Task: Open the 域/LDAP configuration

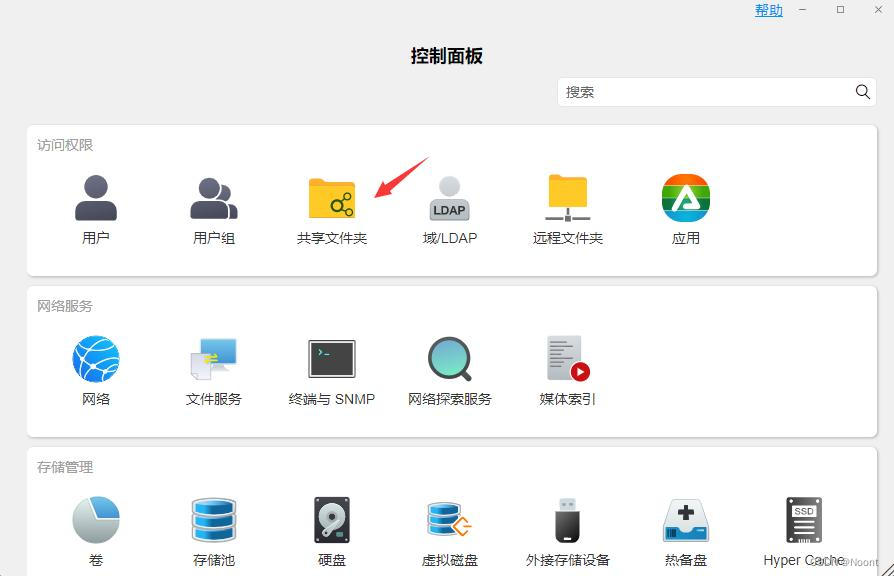Action: pos(449,207)
